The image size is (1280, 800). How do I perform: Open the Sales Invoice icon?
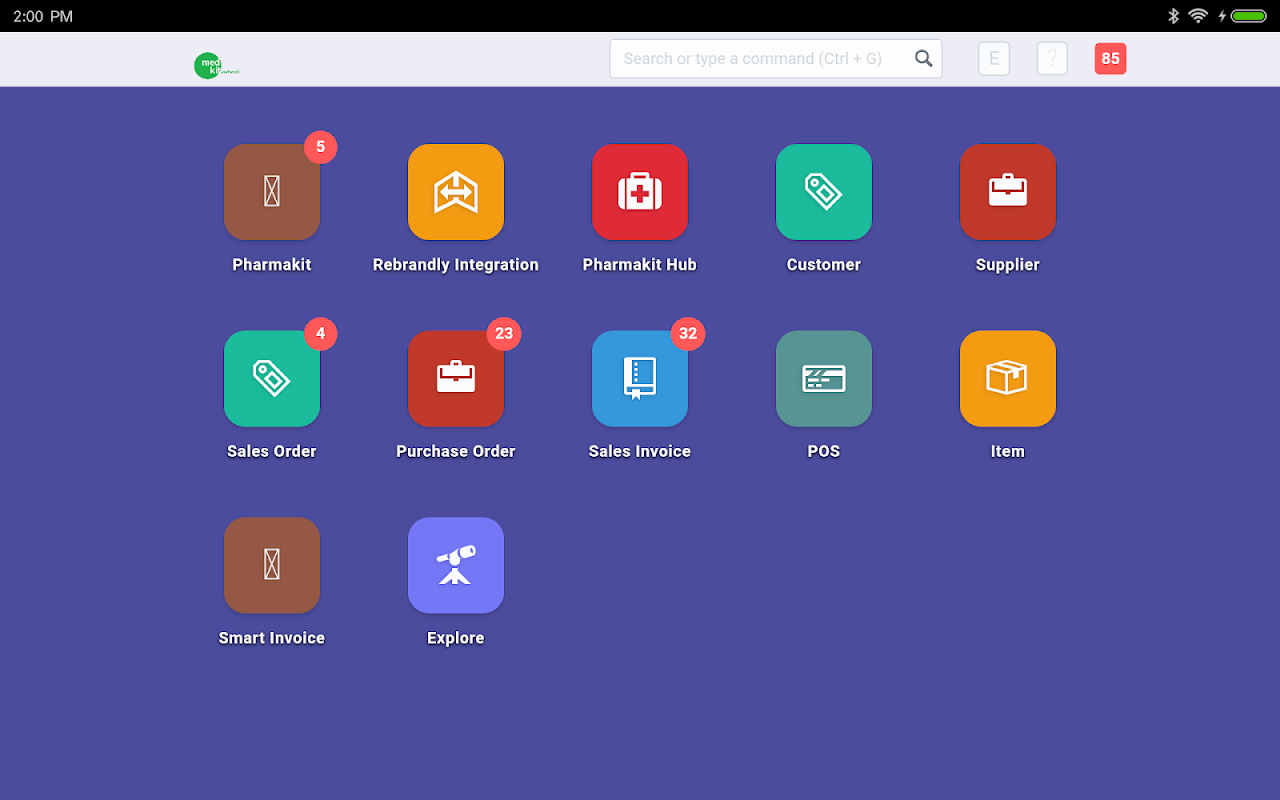(x=640, y=379)
